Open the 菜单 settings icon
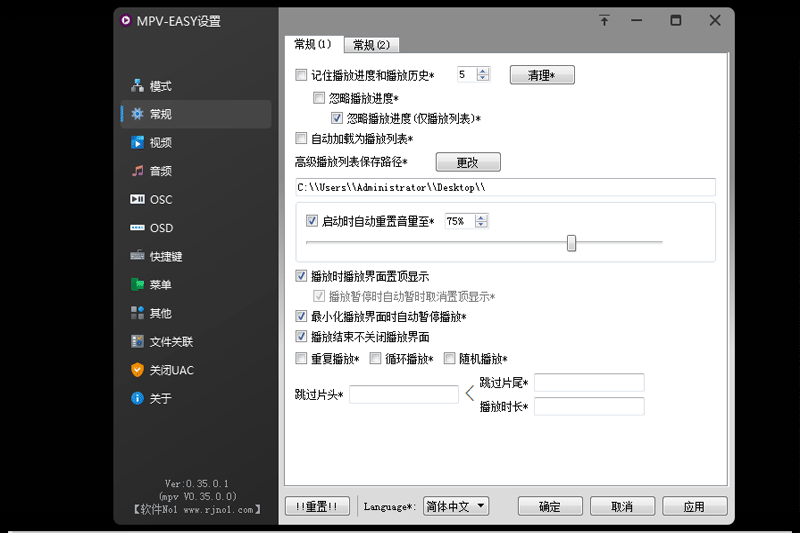The image size is (800, 533). (137, 284)
